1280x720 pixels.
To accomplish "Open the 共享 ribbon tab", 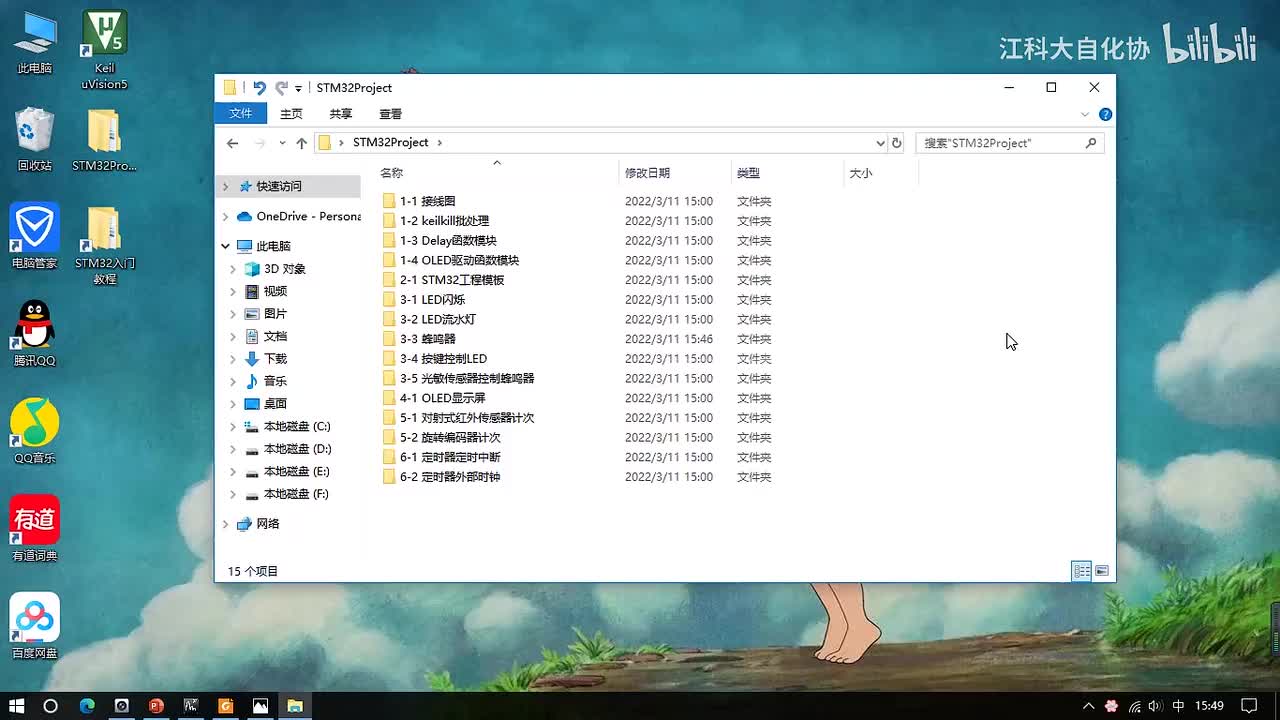I will (x=341, y=114).
